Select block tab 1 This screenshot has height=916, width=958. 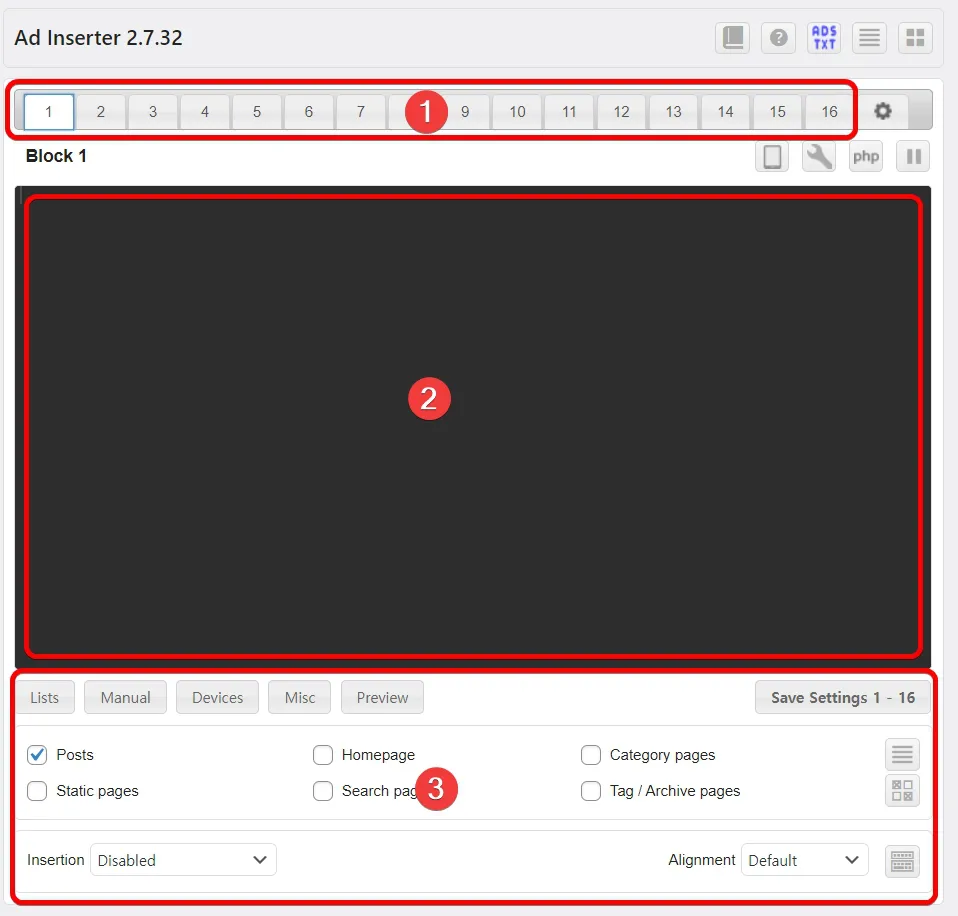[49, 112]
